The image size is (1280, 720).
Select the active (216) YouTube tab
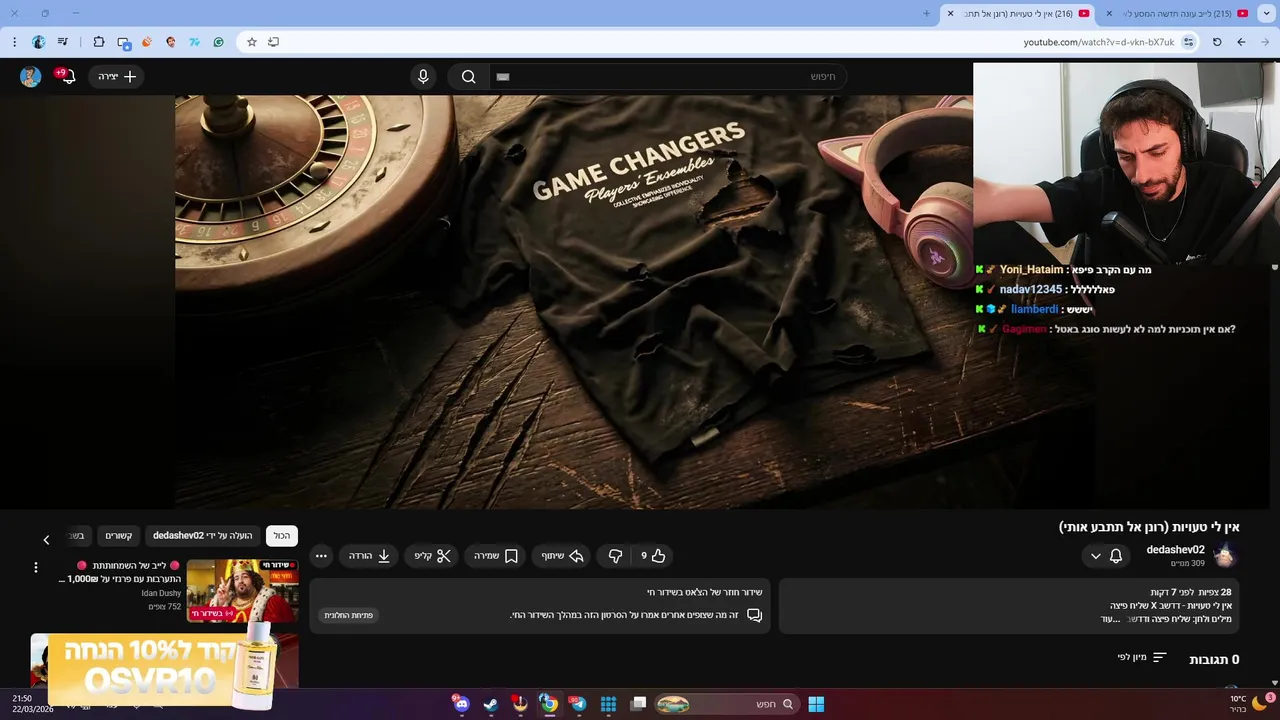pyautogui.click(x=1020, y=13)
